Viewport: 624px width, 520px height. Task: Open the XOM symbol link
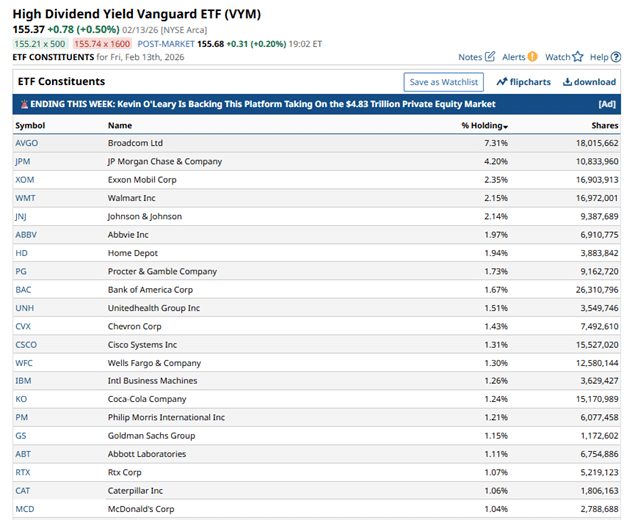coord(25,179)
